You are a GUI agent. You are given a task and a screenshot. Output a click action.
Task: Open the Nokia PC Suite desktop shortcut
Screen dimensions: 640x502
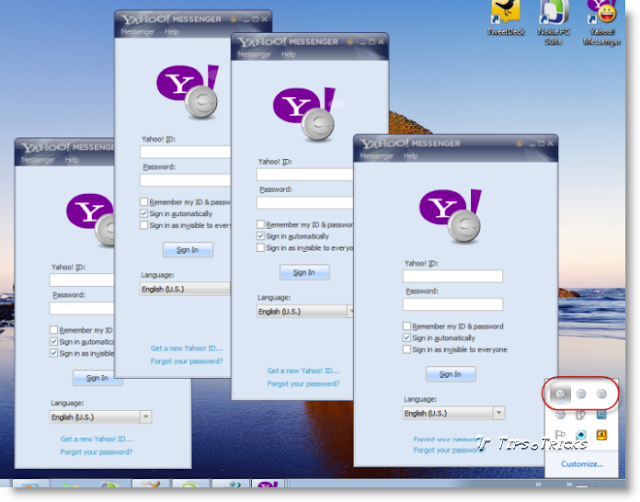click(x=553, y=21)
